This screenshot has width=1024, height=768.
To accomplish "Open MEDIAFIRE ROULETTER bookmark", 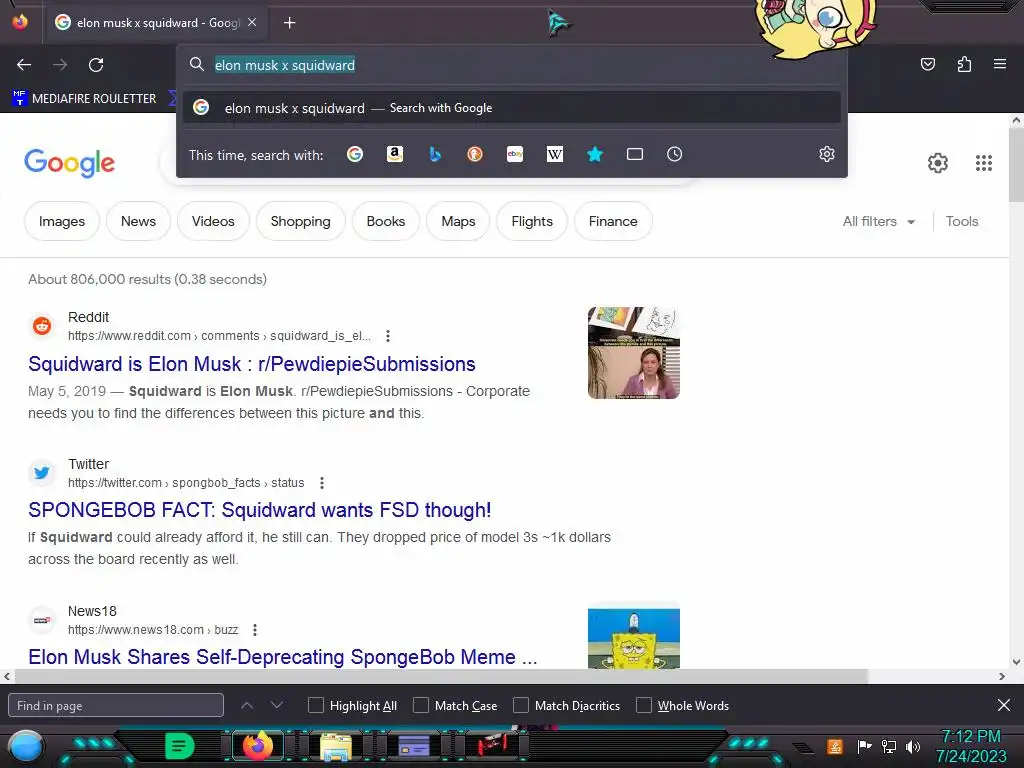I will coord(84,99).
